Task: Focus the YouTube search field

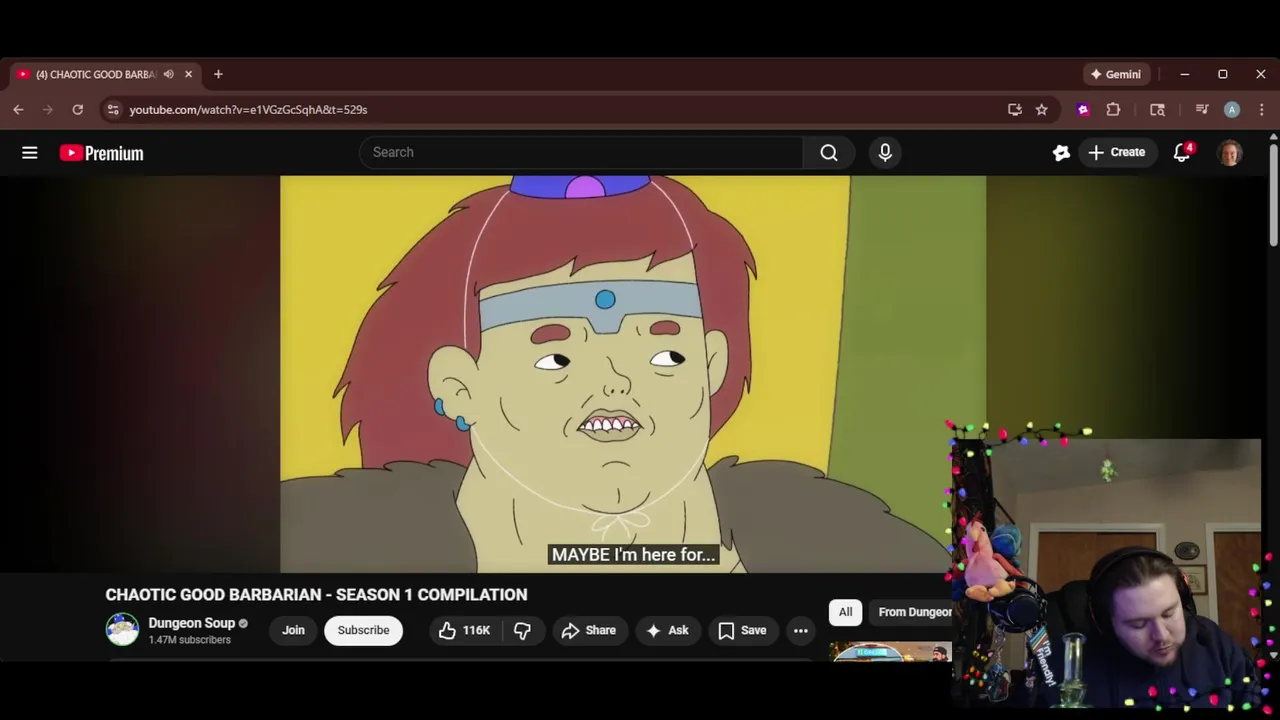Action: coord(581,152)
